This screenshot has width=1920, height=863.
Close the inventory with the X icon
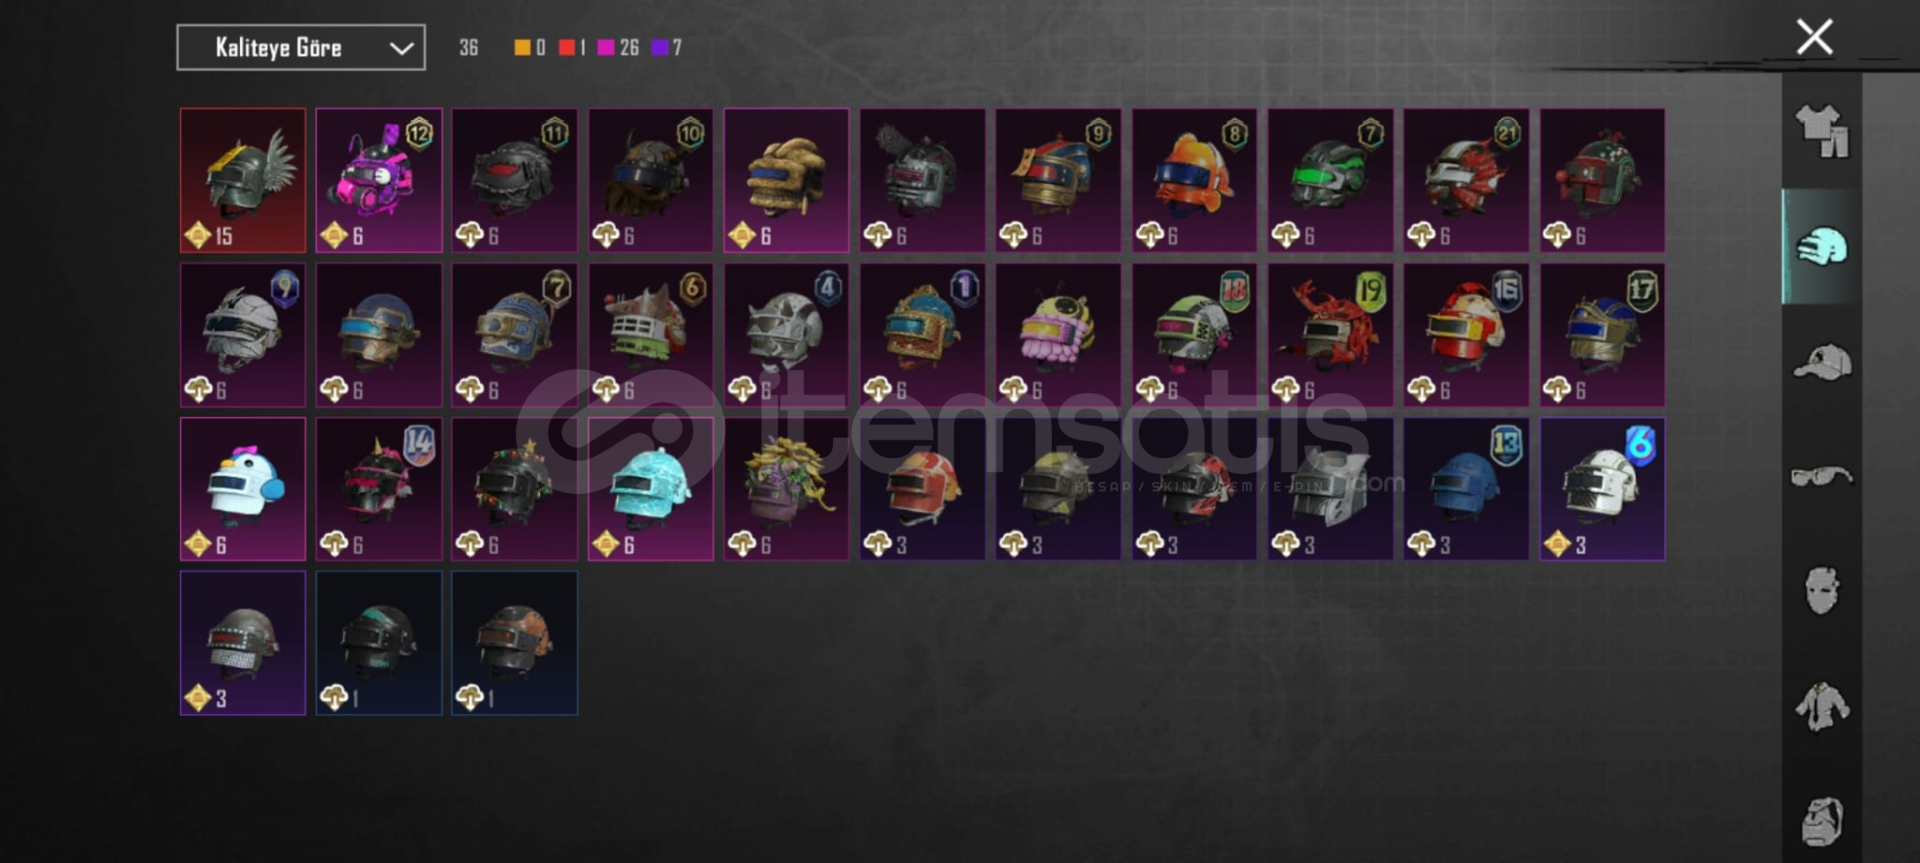(x=1814, y=37)
